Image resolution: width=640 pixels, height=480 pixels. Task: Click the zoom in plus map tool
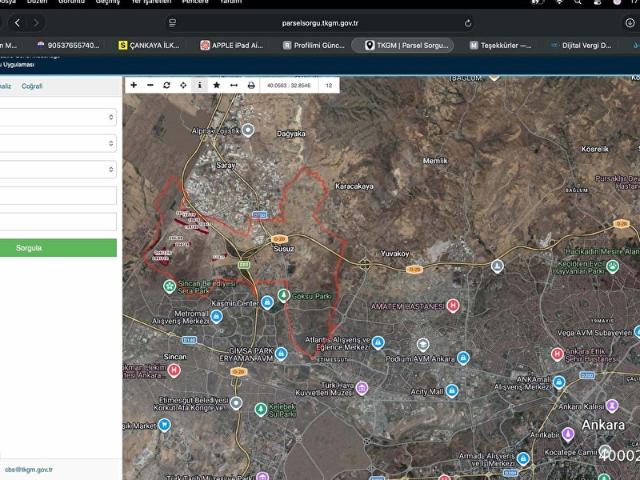[133, 85]
